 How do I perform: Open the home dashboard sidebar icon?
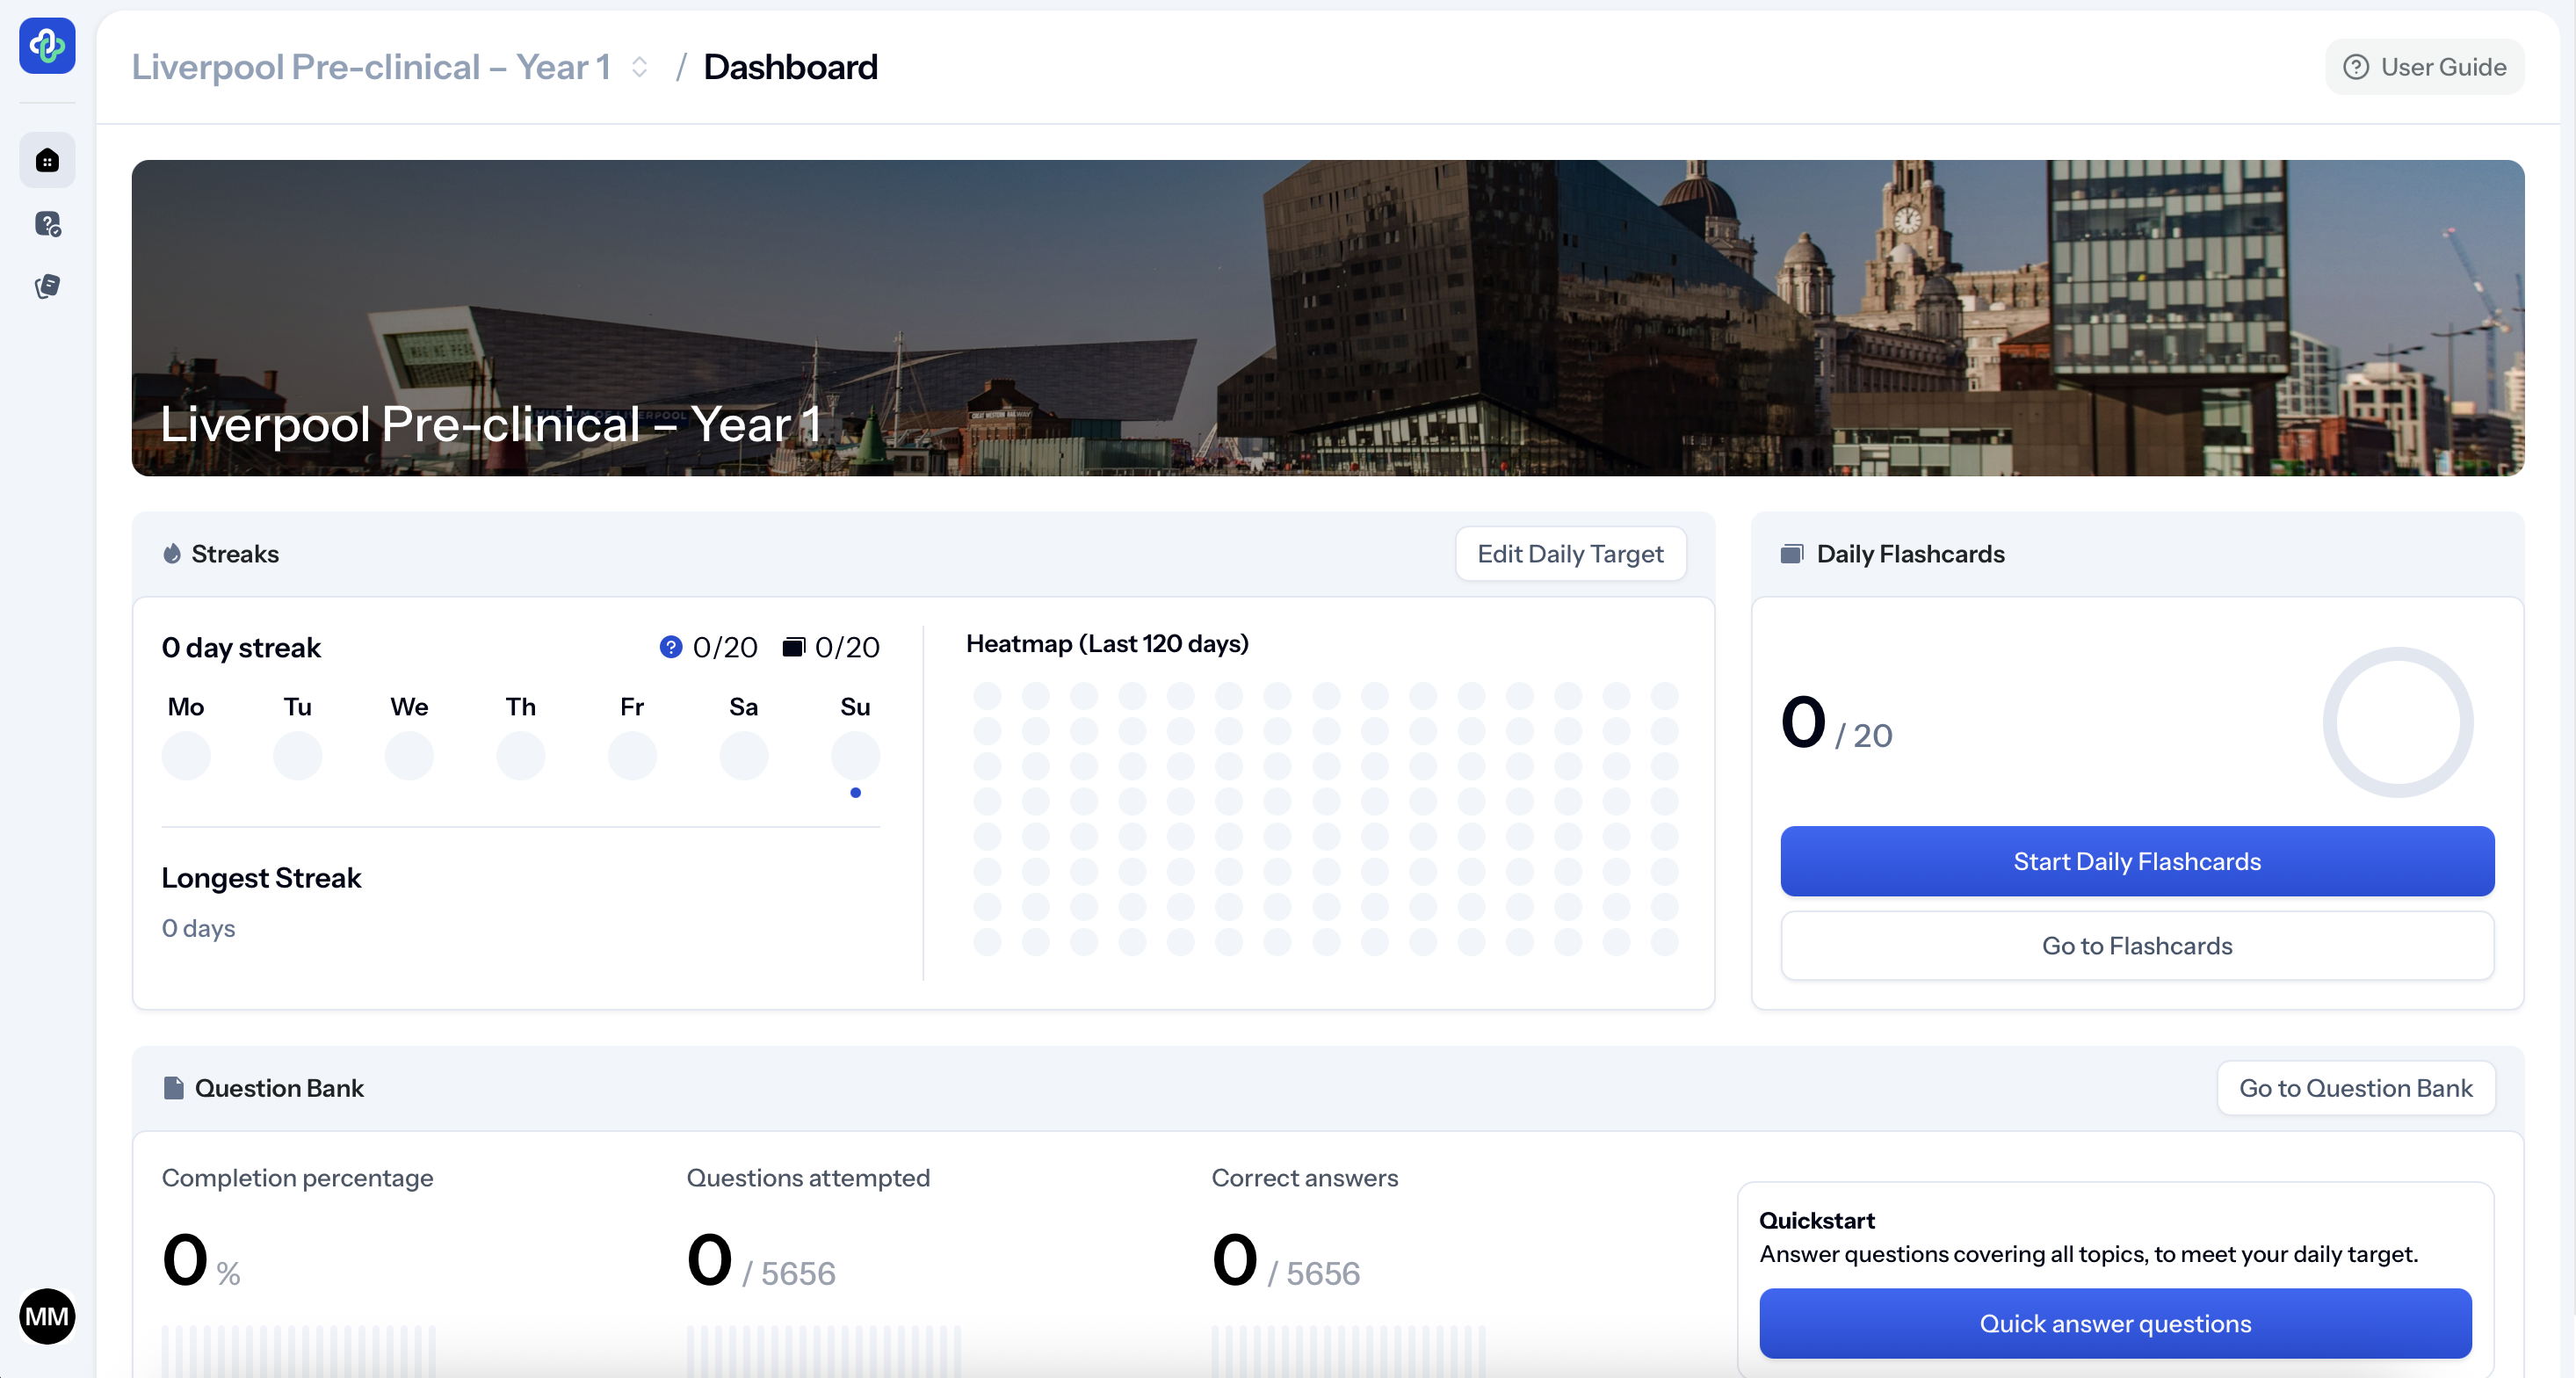point(47,160)
